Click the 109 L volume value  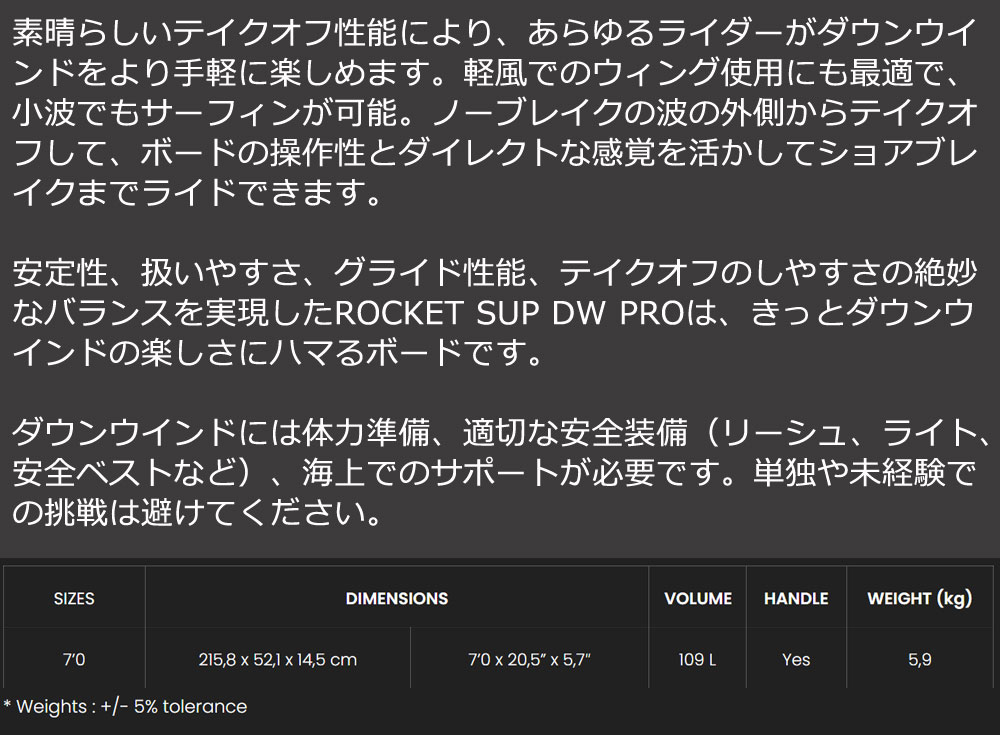click(697, 659)
